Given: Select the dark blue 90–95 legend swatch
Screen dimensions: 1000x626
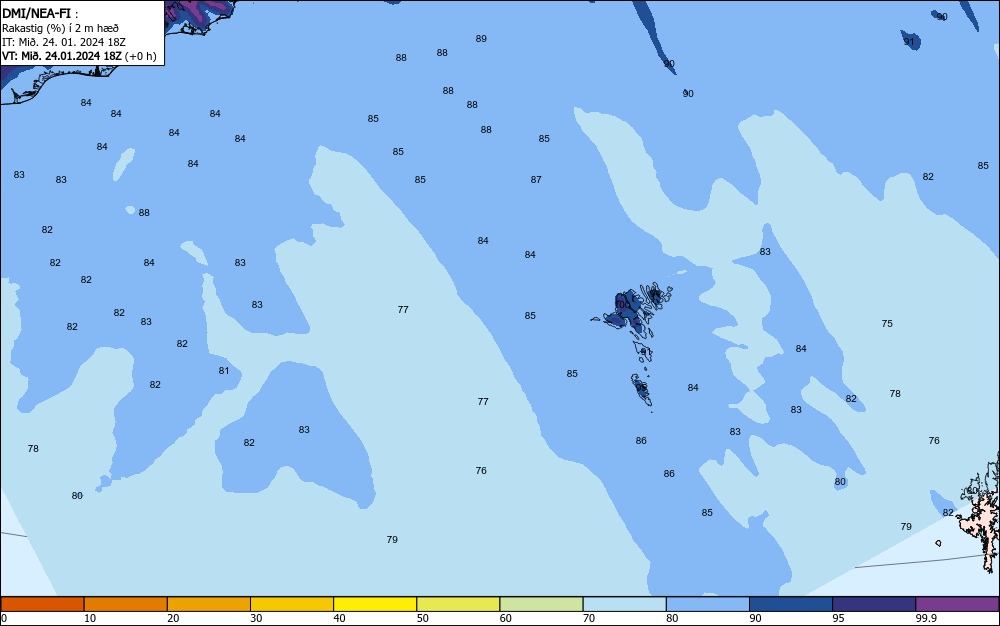Looking at the screenshot, I should (x=791, y=604).
